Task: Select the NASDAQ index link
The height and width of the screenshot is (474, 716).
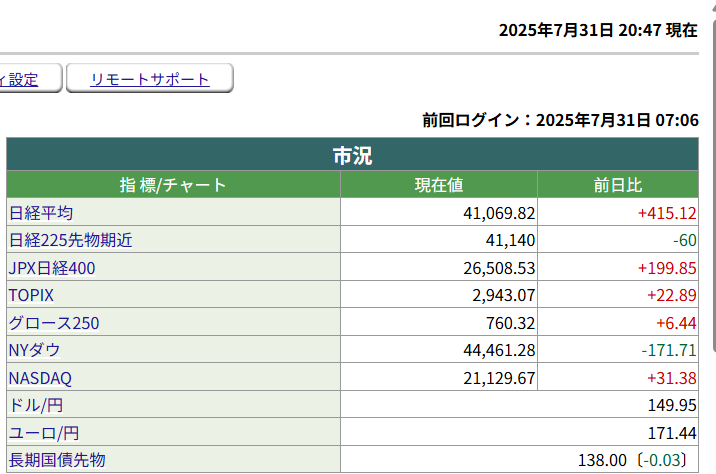Action: [40, 378]
